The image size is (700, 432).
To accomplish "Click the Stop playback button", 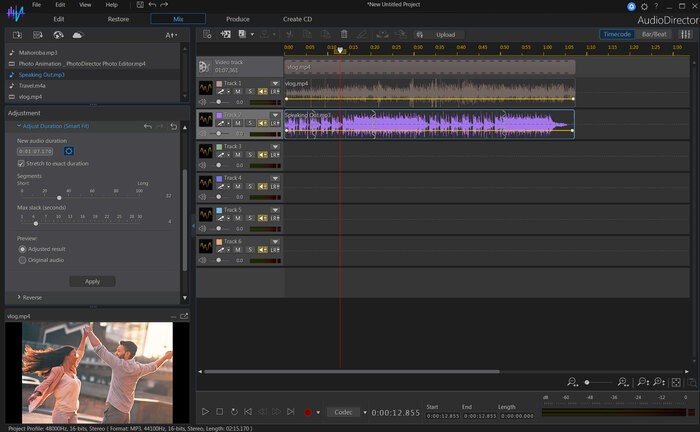I will pos(219,411).
